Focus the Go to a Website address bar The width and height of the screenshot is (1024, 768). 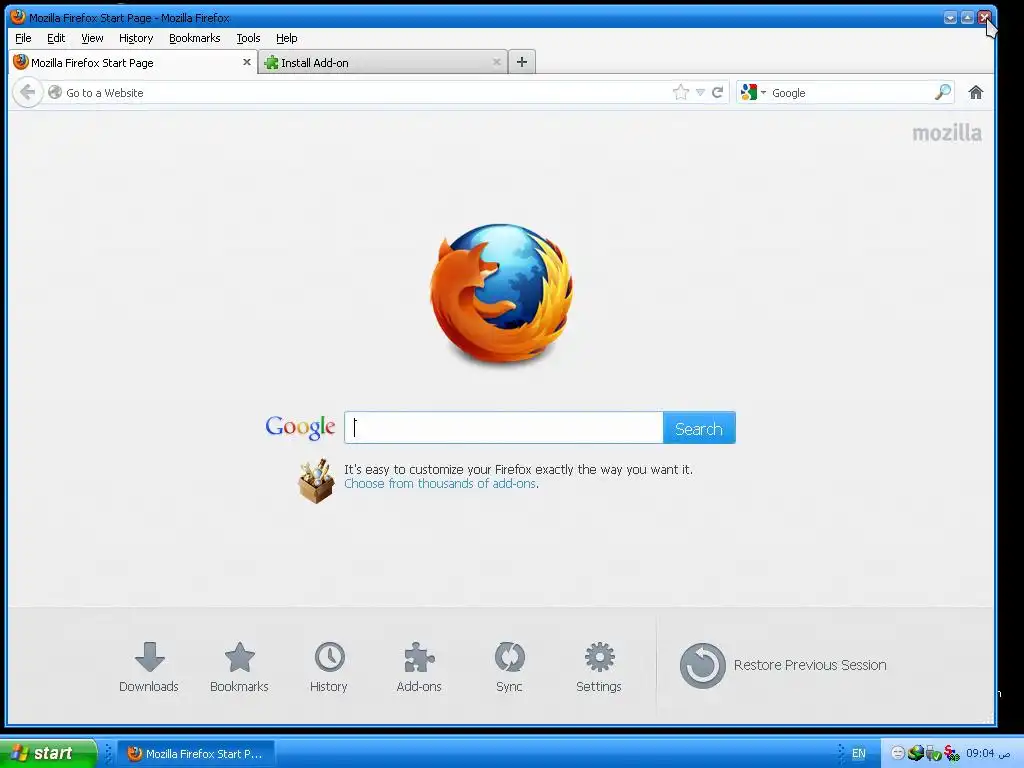coord(366,93)
